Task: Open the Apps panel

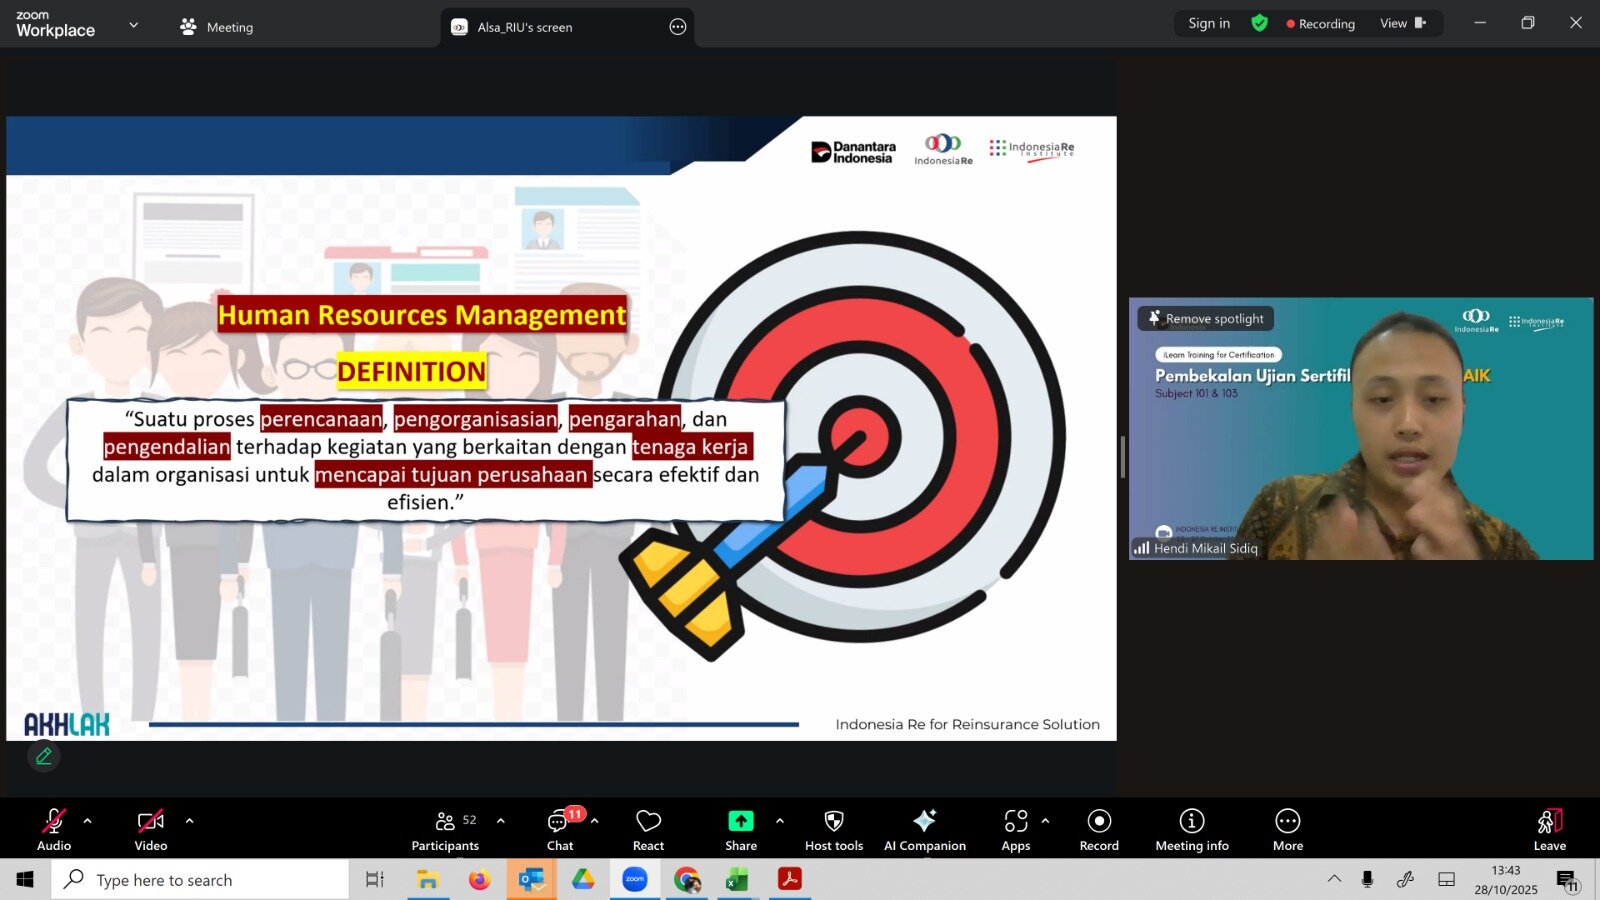Action: click(1015, 830)
